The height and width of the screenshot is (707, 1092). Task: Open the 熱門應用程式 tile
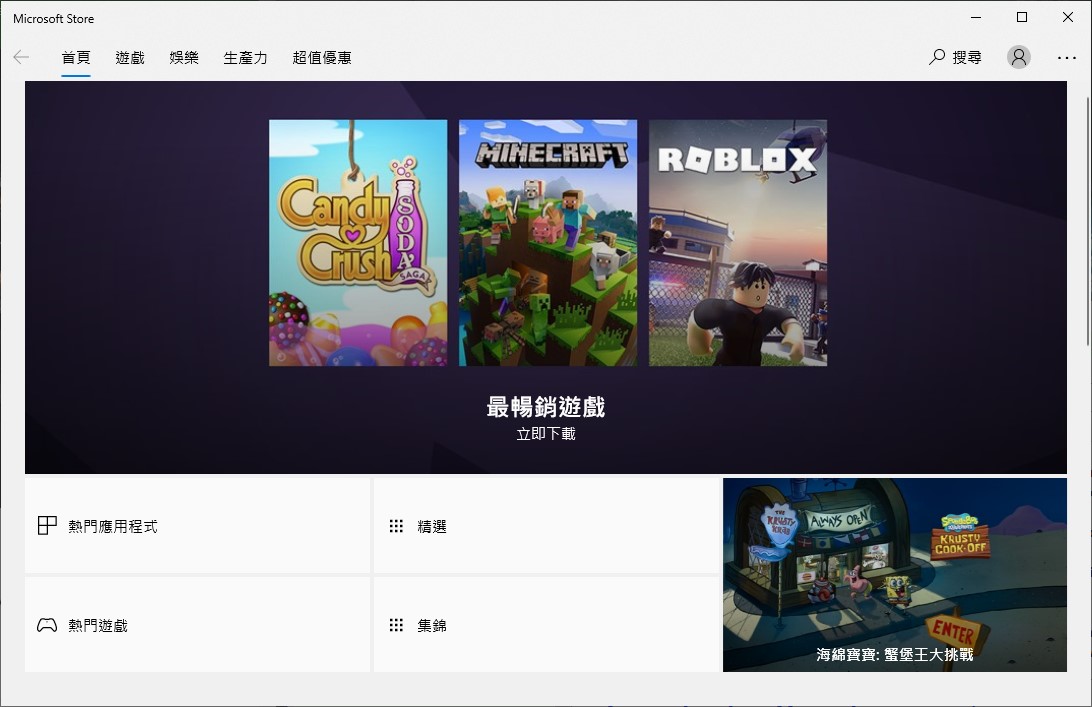point(197,525)
